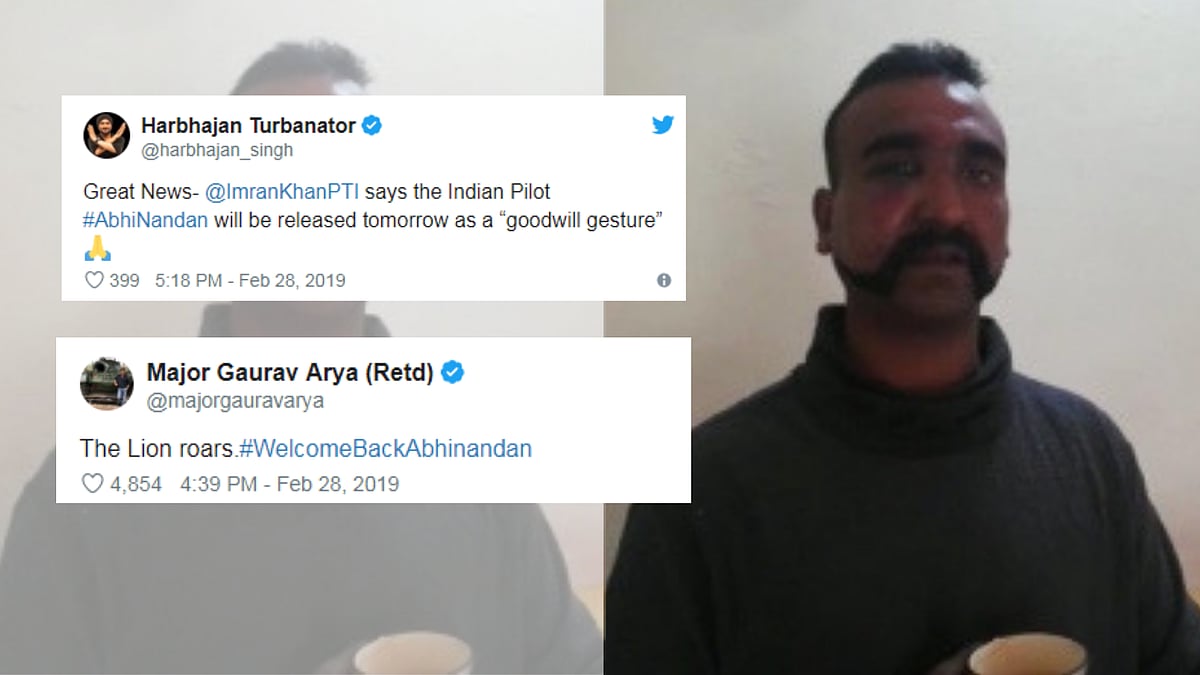
Task: Open the 5:18 PM - Feb 28, 2019 timestamp
Action: [x=250, y=280]
